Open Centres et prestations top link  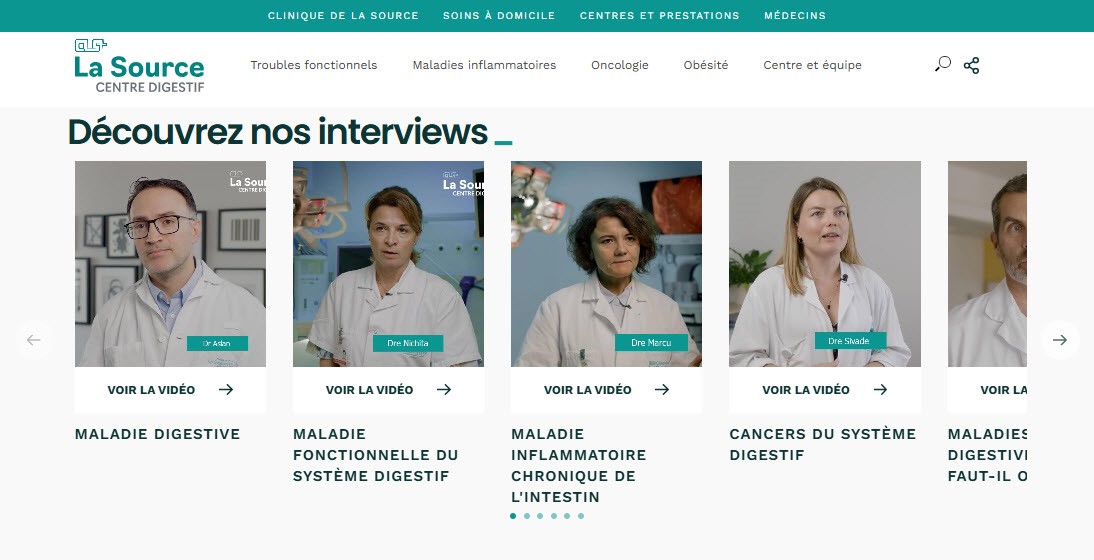tap(659, 15)
